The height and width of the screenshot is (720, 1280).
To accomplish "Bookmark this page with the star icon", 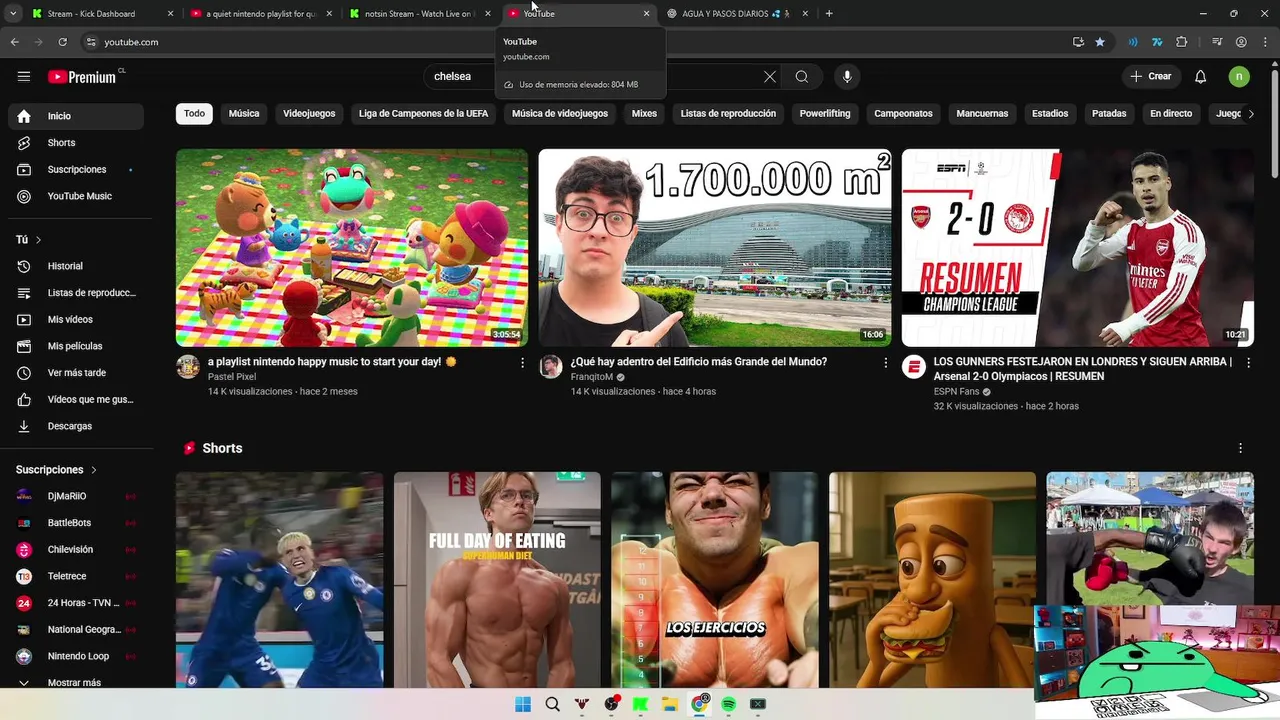I will (1100, 42).
